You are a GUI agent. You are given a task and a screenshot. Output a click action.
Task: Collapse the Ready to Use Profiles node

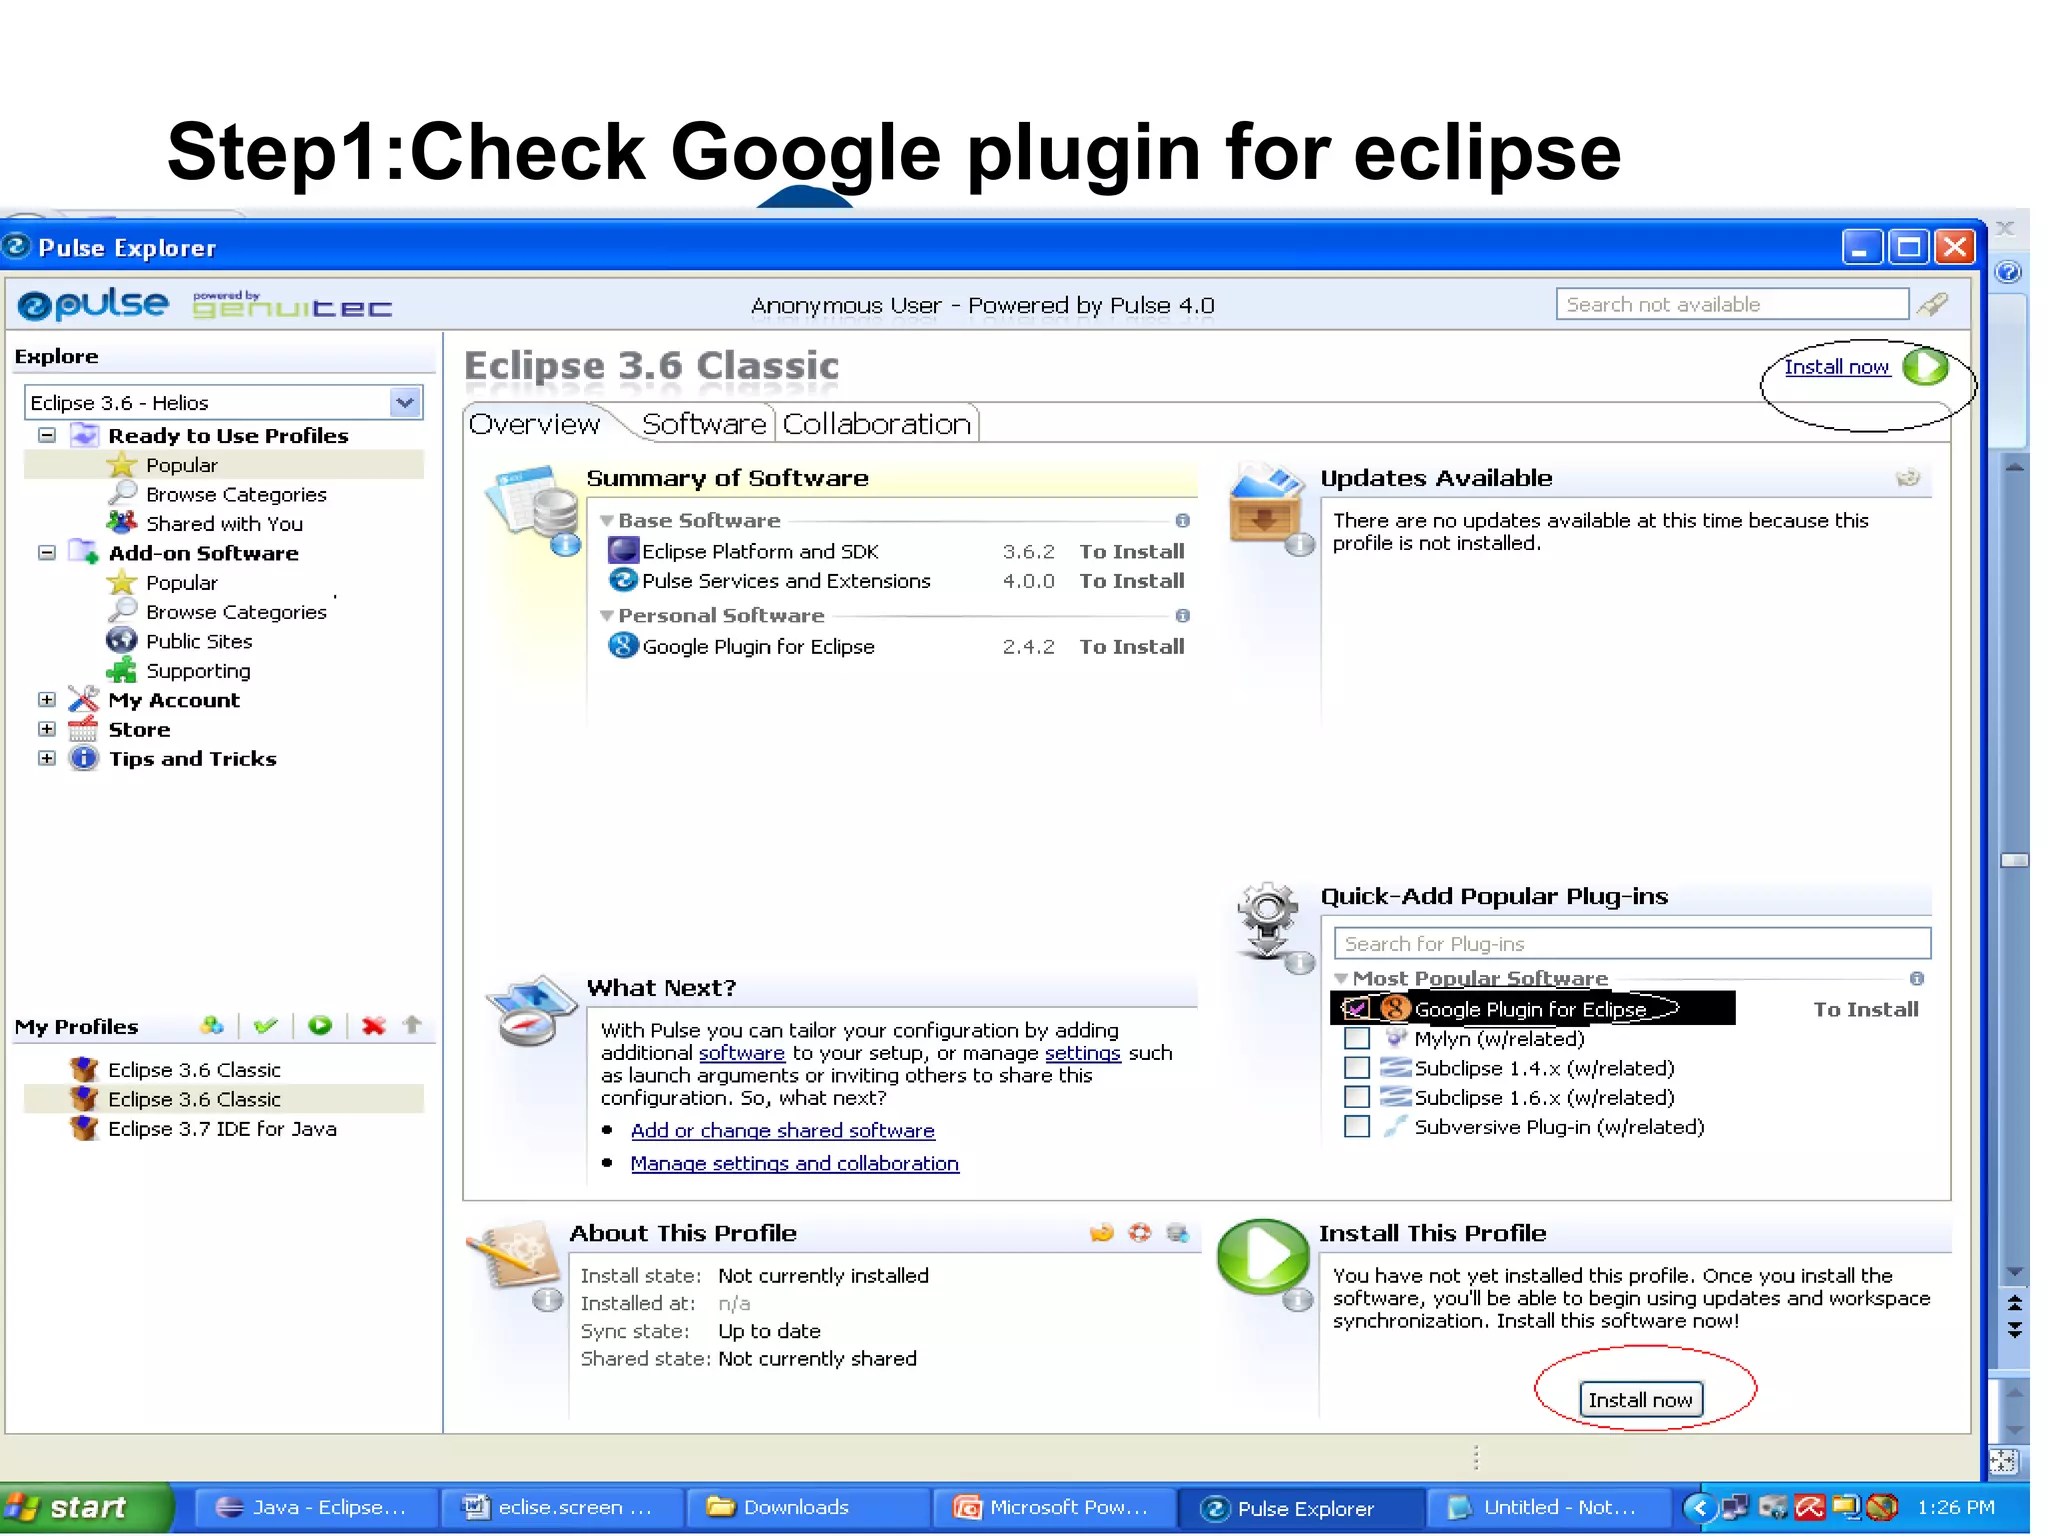click(46, 435)
